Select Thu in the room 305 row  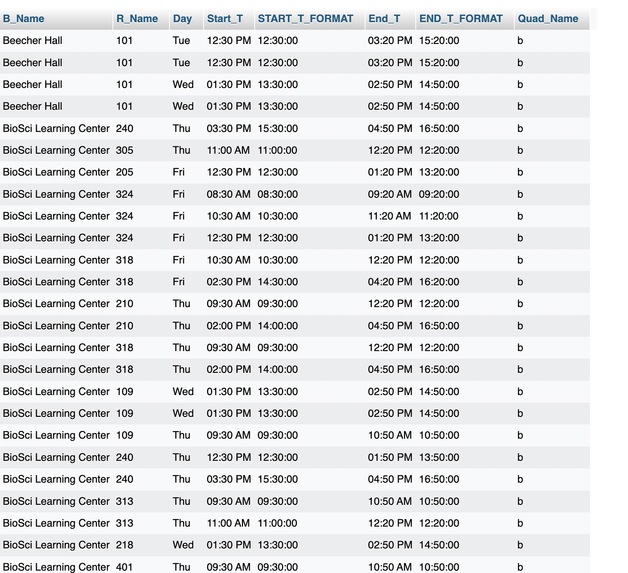(x=181, y=150)
